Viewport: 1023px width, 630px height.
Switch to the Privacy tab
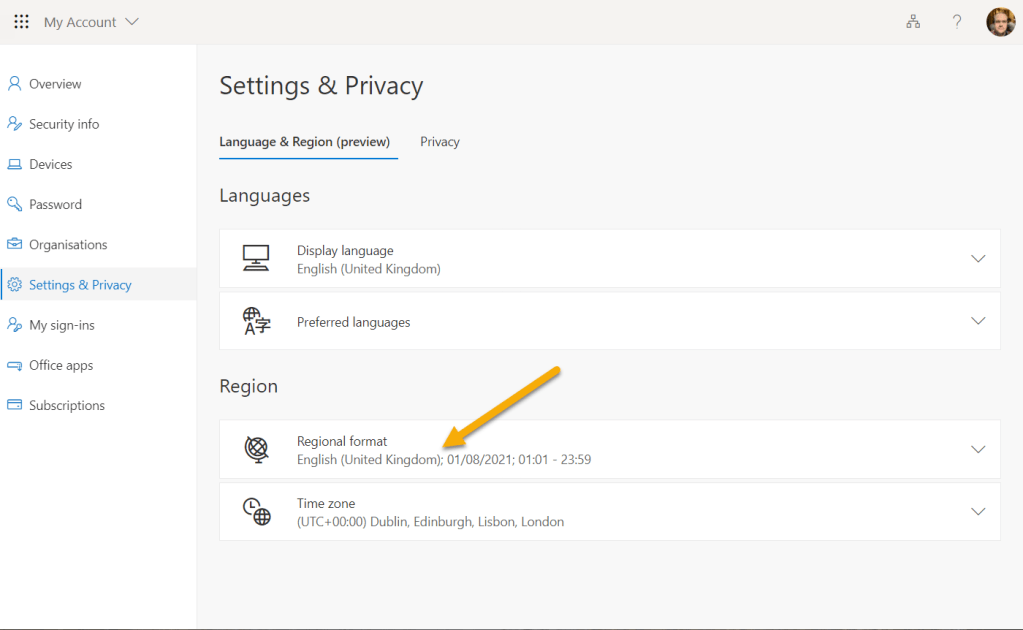[x=439, y=141]
